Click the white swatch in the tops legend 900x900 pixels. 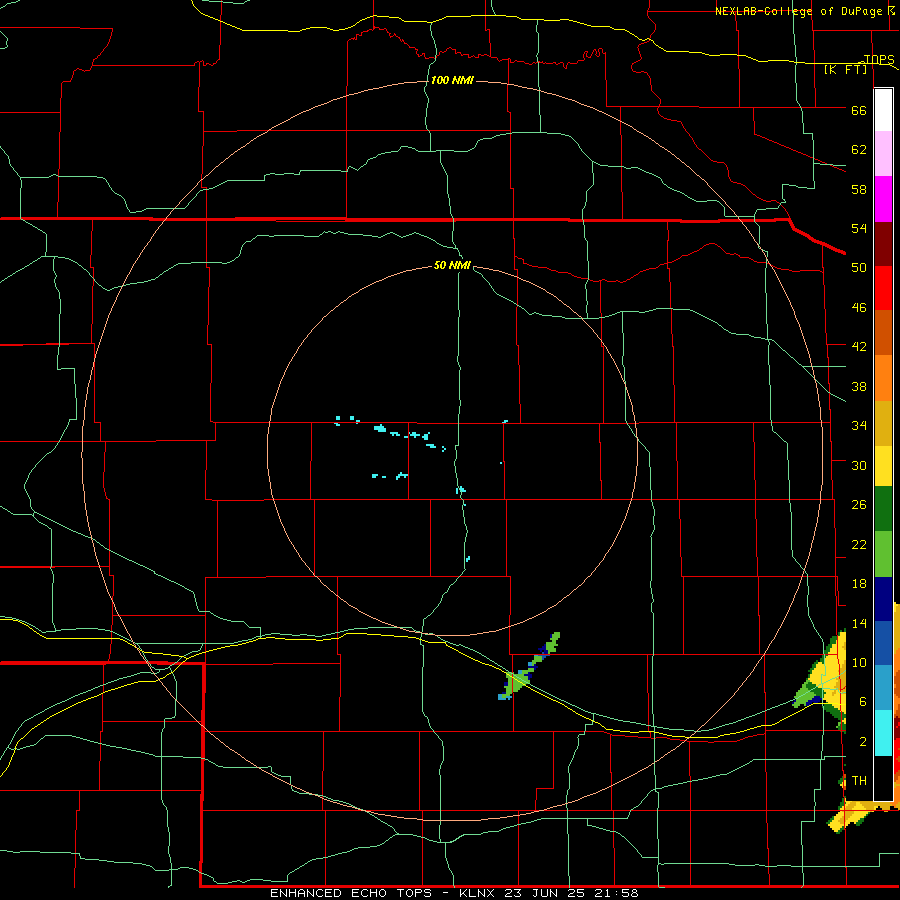(883, 110)
